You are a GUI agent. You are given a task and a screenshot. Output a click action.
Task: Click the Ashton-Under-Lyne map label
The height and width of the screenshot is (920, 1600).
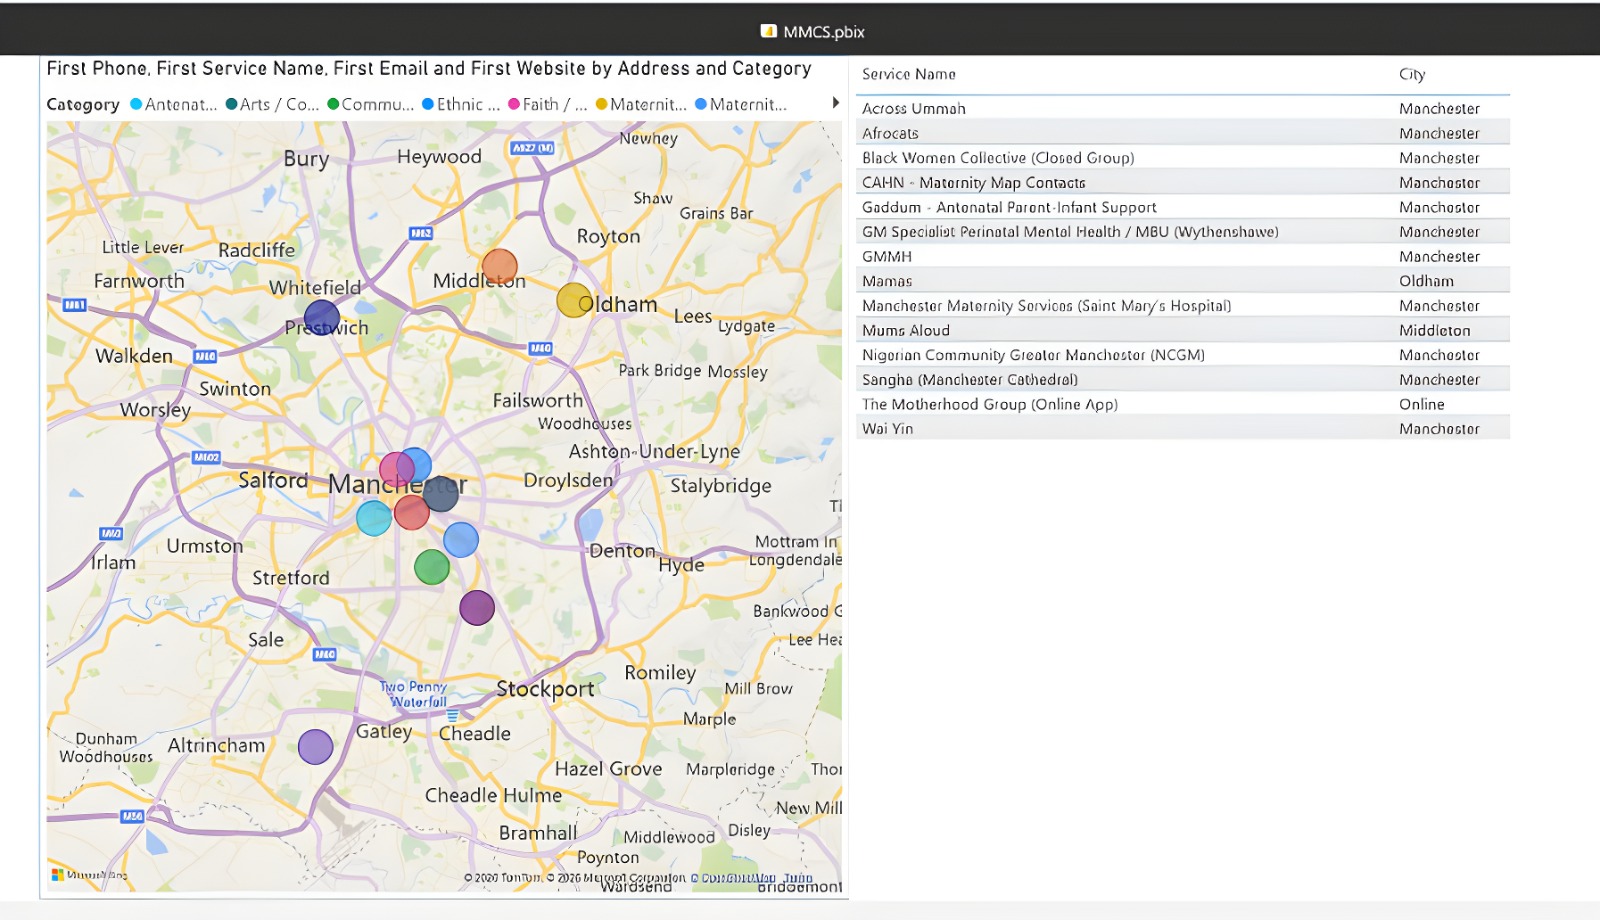(x=654, y=451)
